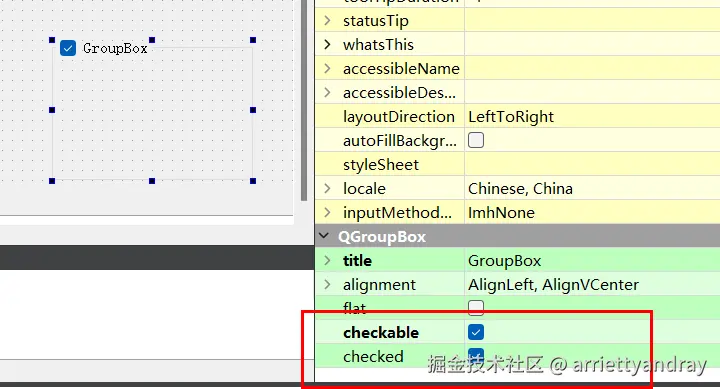
Task: Select the layoutDirection LeftToRight value
Action: pos(511,117)
